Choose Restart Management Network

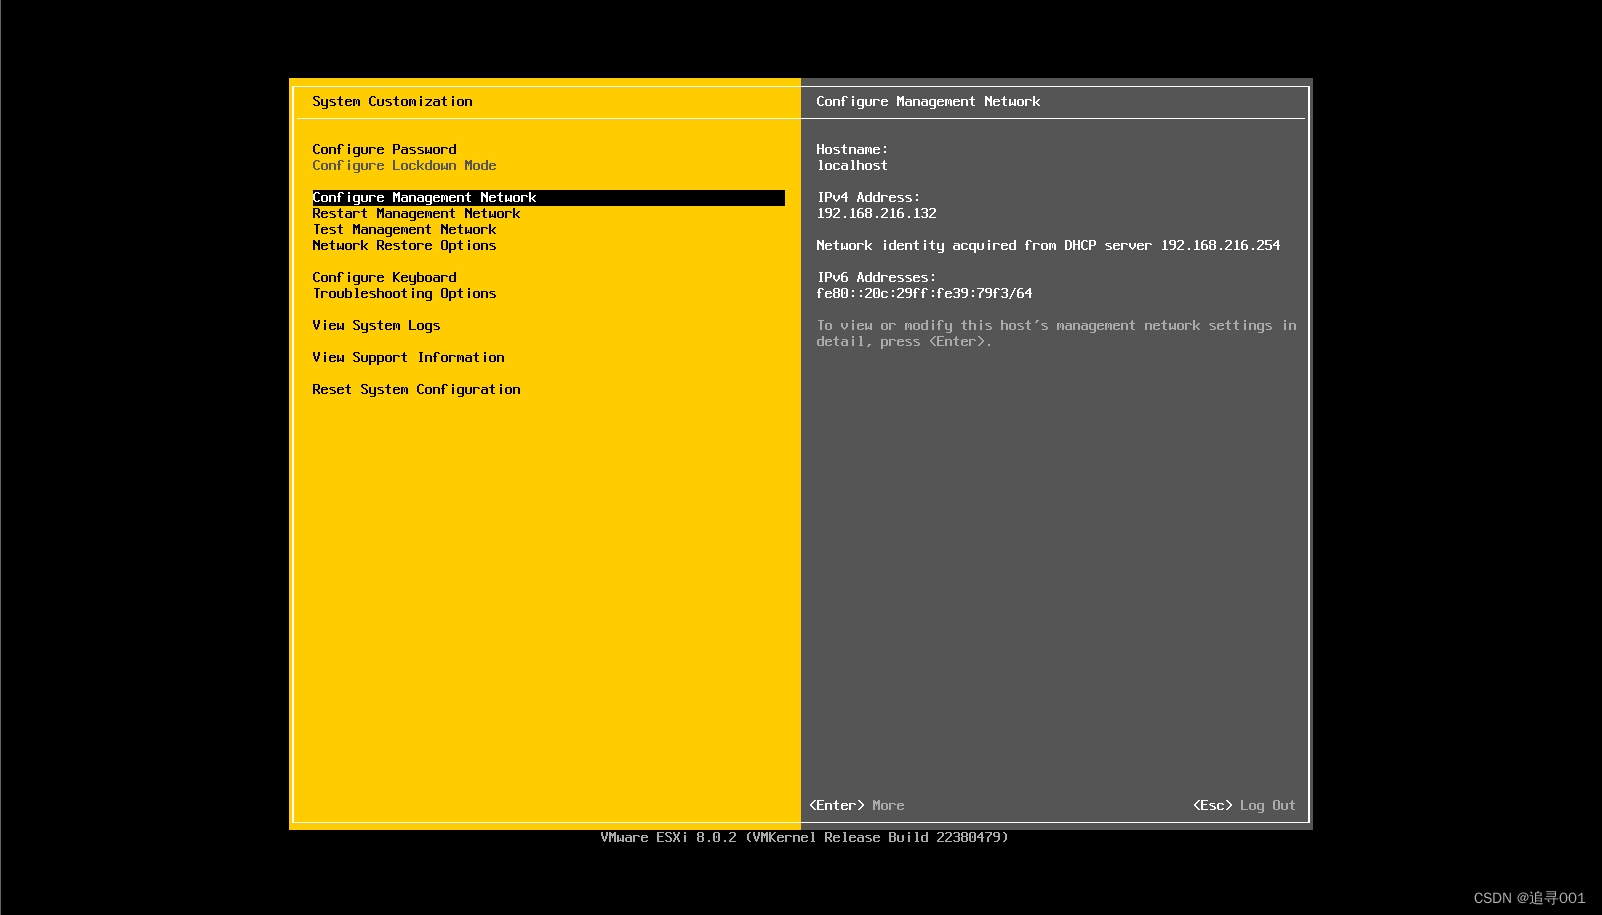tap(416, 214)
